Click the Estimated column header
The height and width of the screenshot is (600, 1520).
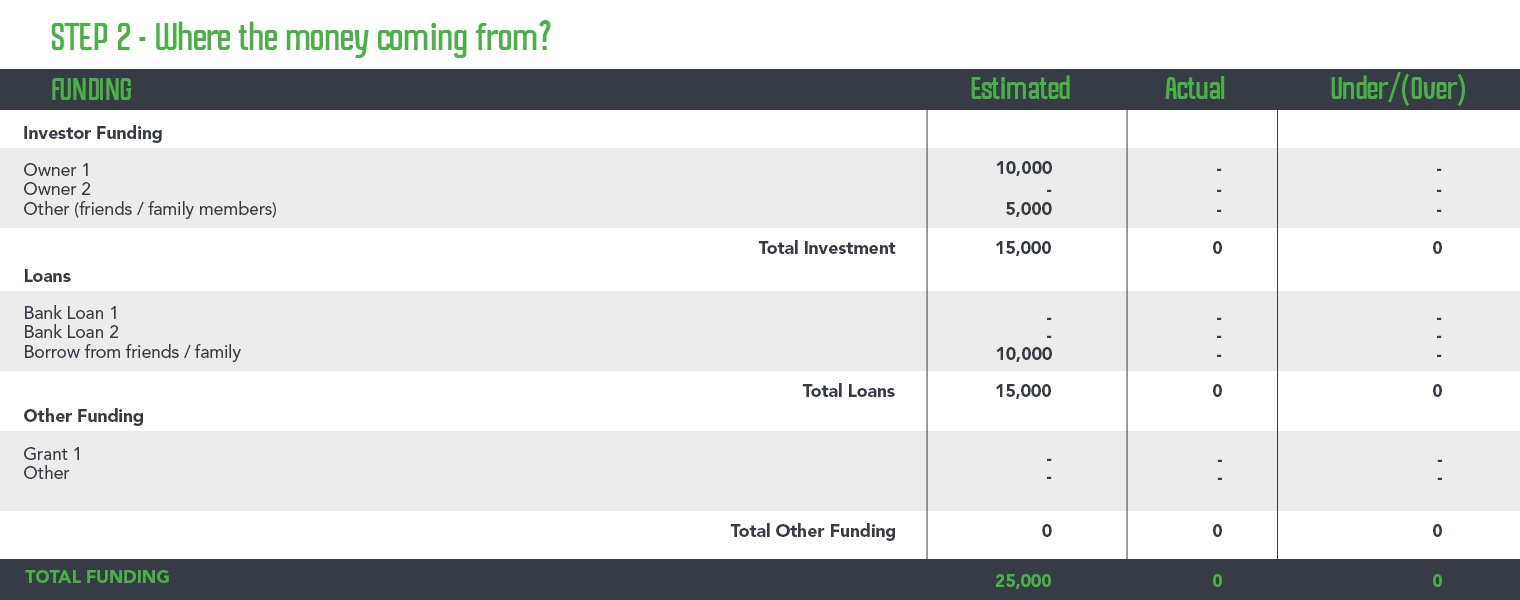tap(1020, 89)
